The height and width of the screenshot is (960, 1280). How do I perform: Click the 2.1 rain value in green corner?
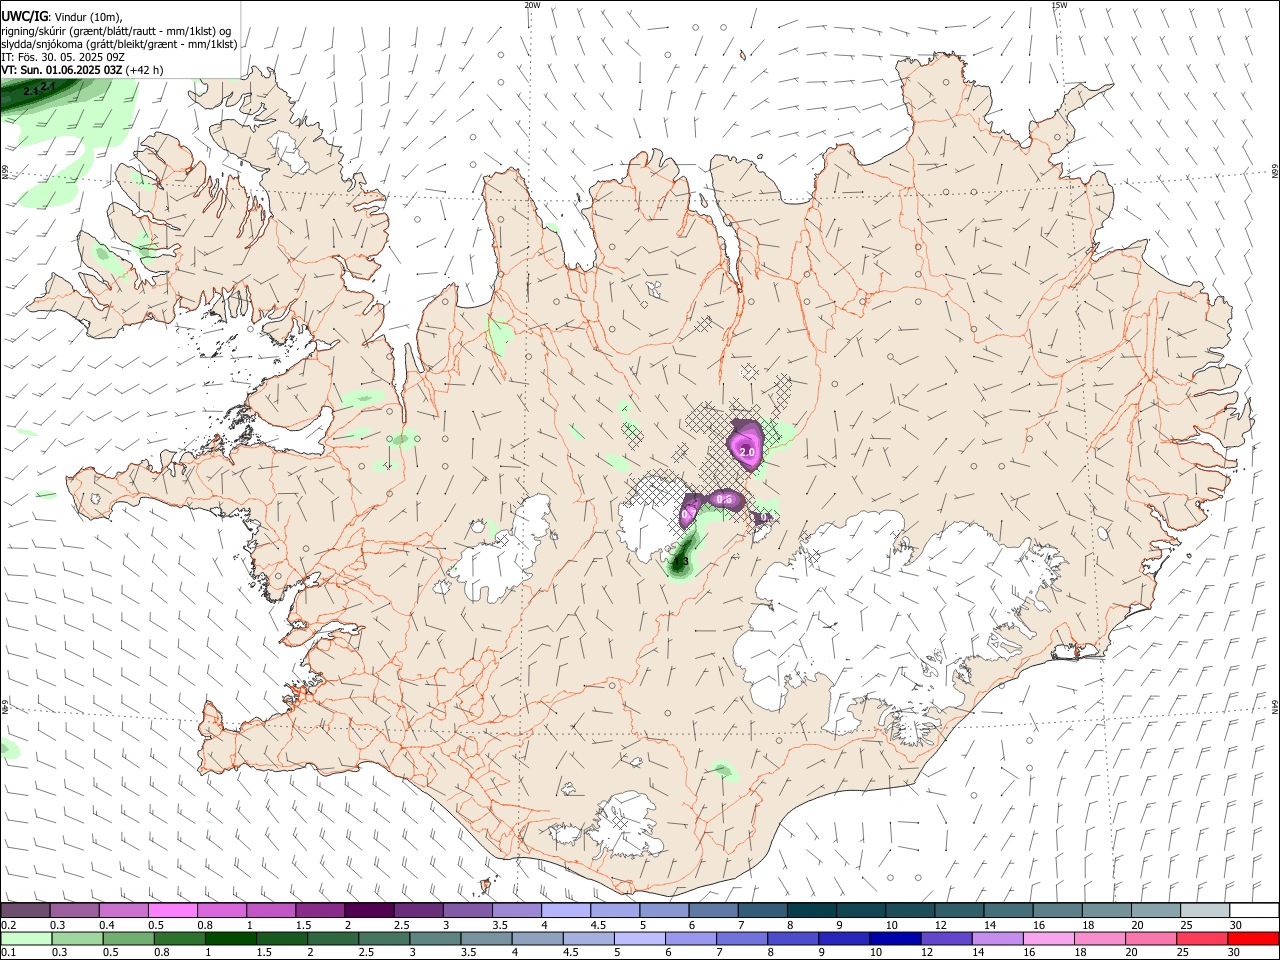(47, 88)
